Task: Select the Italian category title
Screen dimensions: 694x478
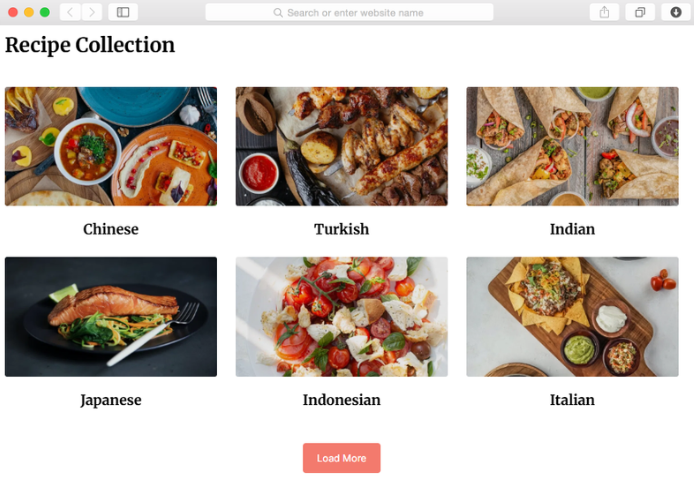Action: [x=572, y=400]
